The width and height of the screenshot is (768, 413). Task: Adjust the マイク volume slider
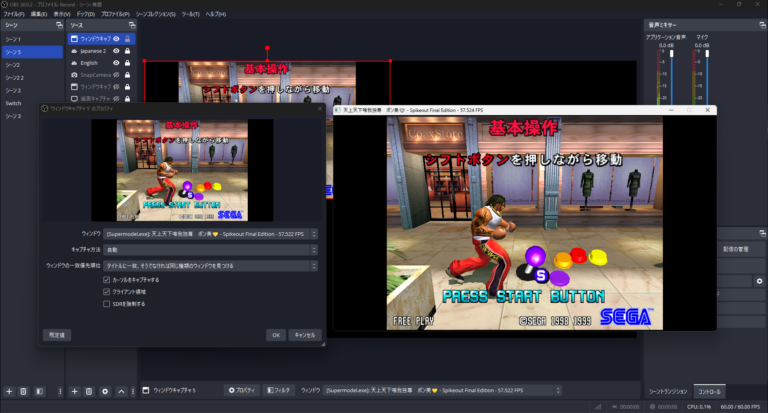click(707, 54)
